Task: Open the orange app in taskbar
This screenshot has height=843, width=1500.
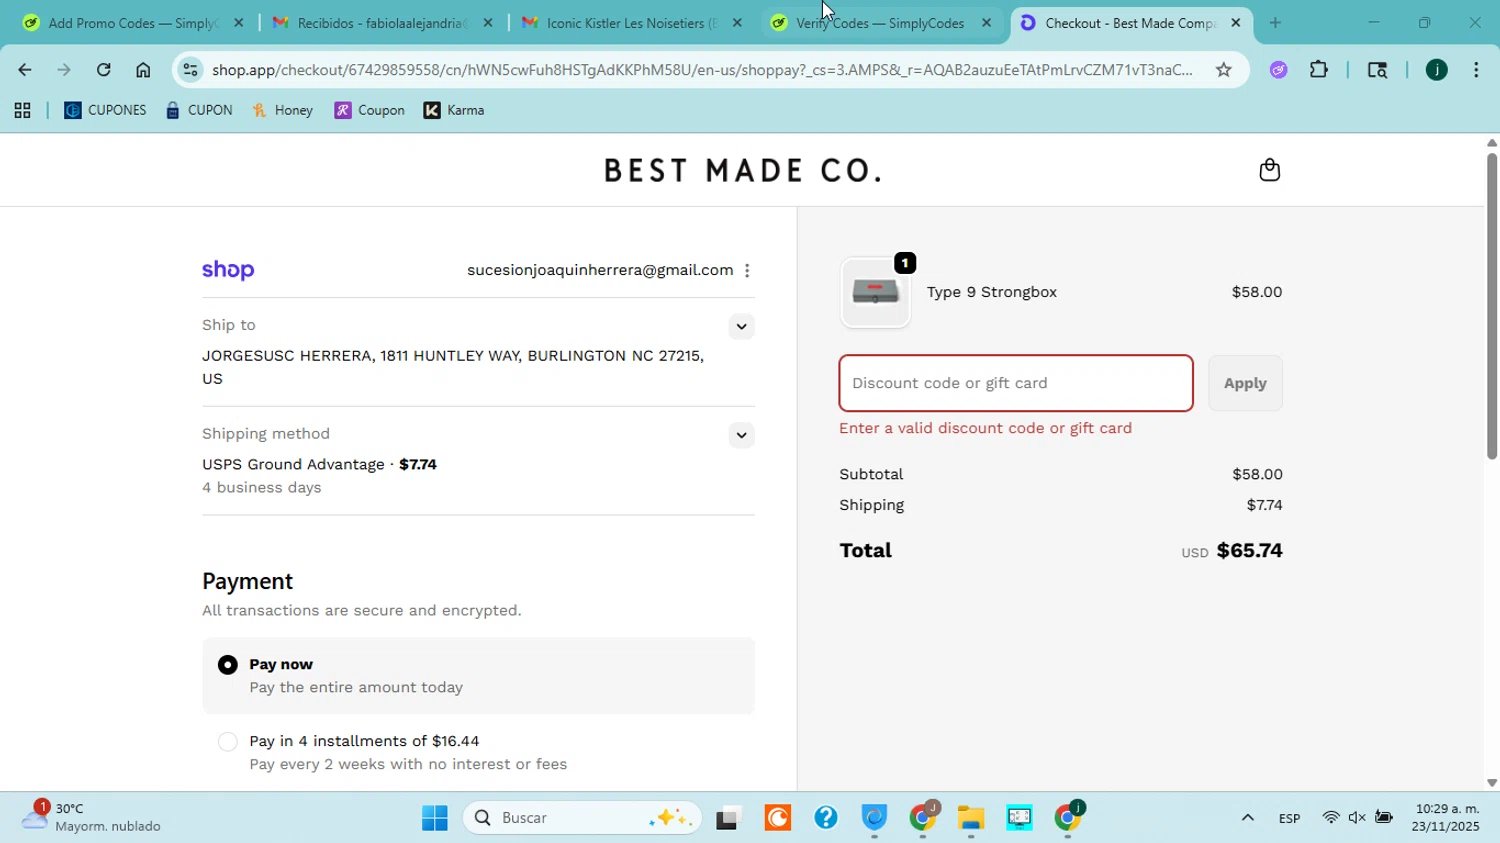Action: pos(778,819)
